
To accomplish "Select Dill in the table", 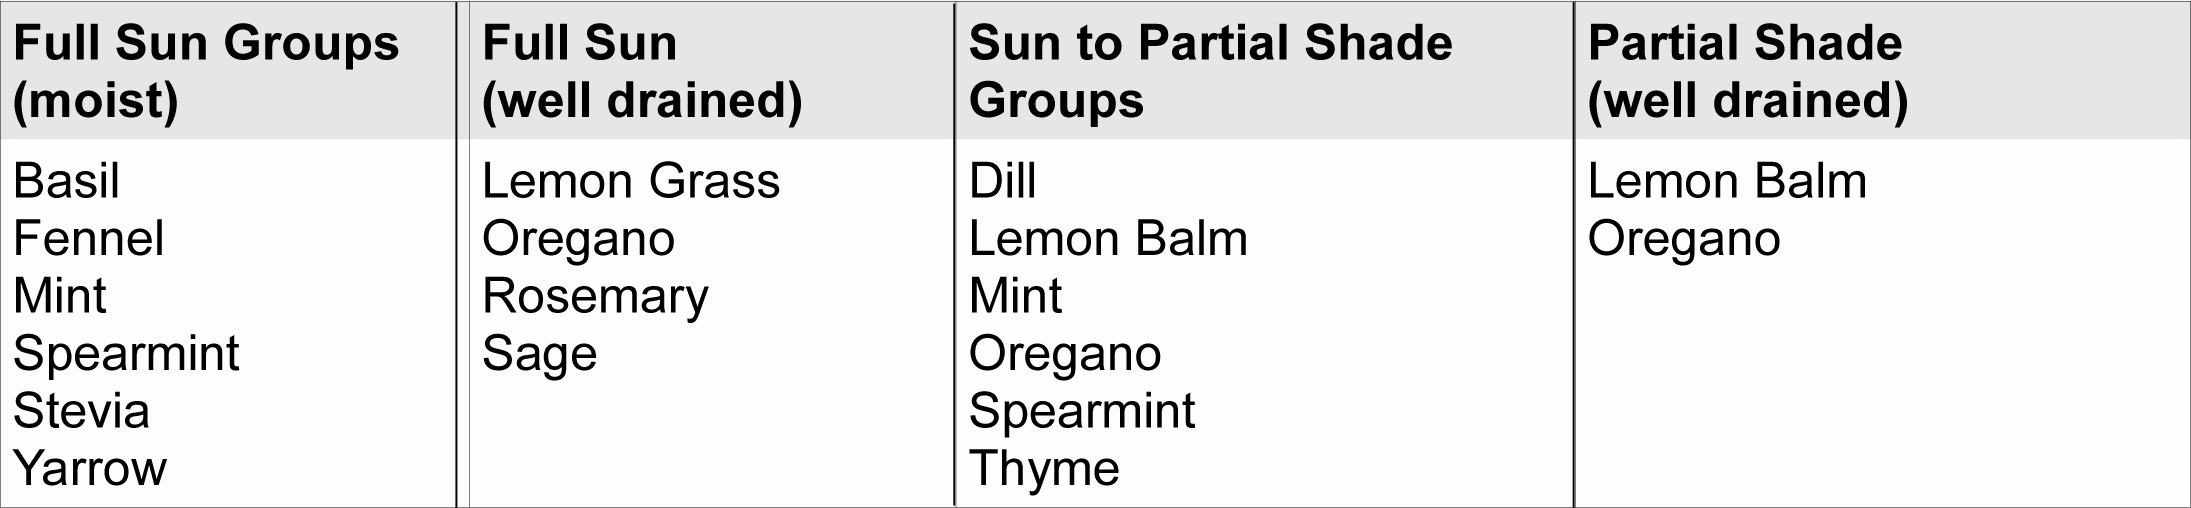I will pyautogui.click(x=1002, y=181).
